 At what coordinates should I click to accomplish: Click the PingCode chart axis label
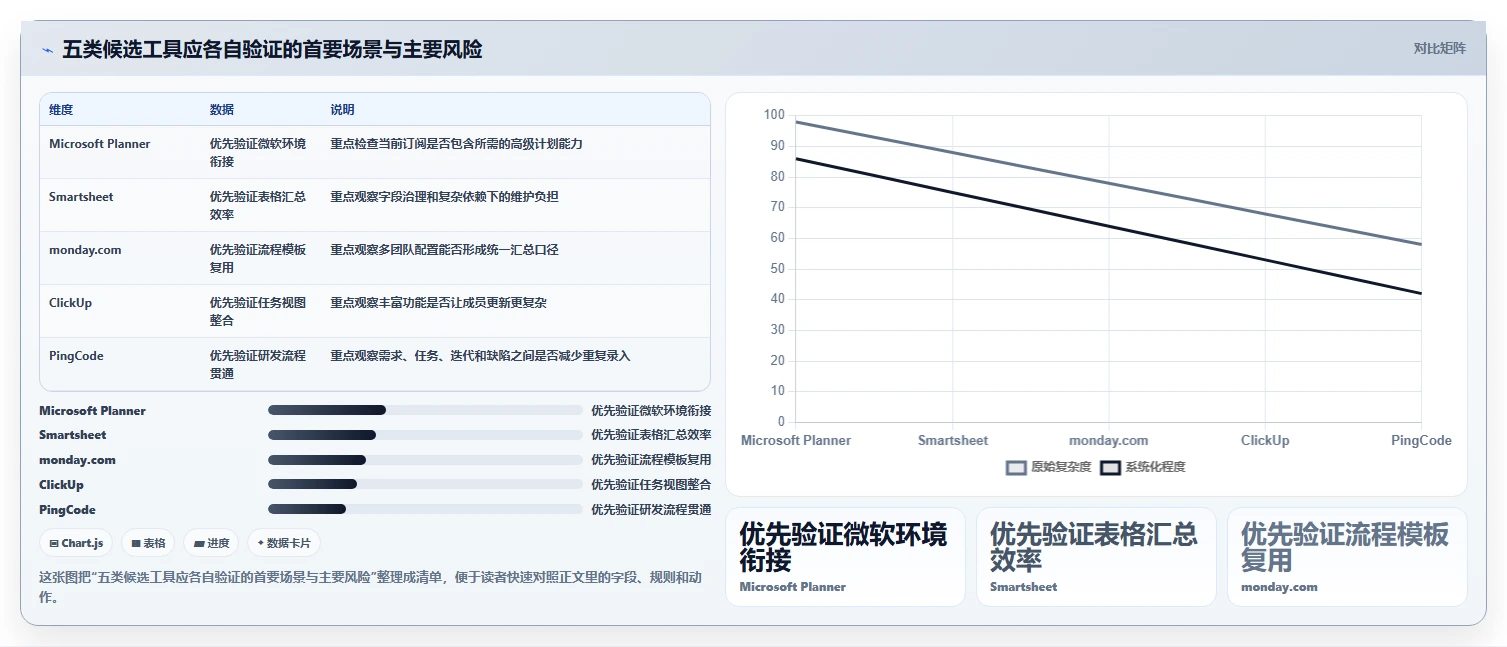1421,440
